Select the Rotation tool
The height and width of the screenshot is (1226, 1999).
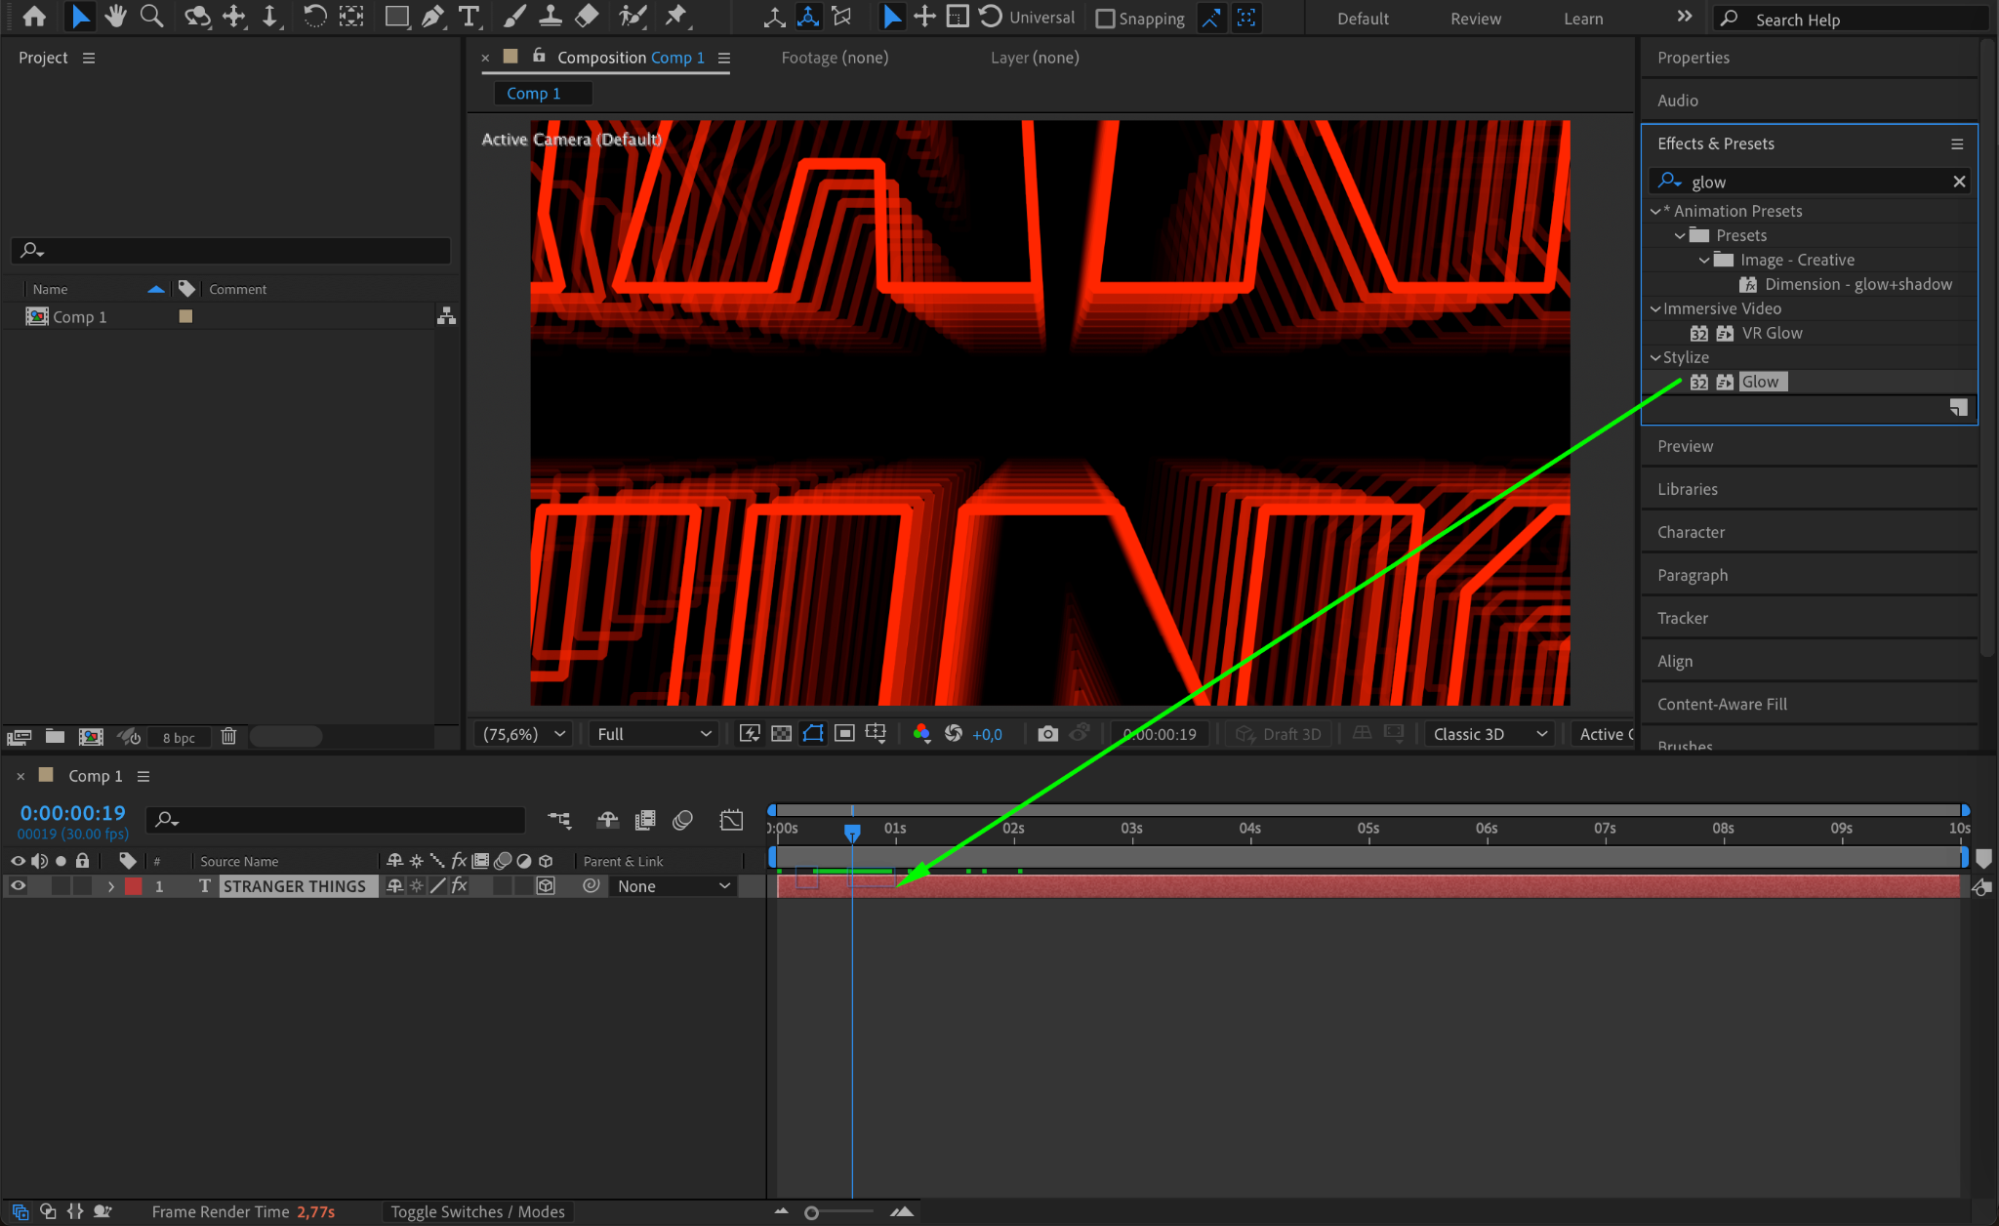point(314,16)
